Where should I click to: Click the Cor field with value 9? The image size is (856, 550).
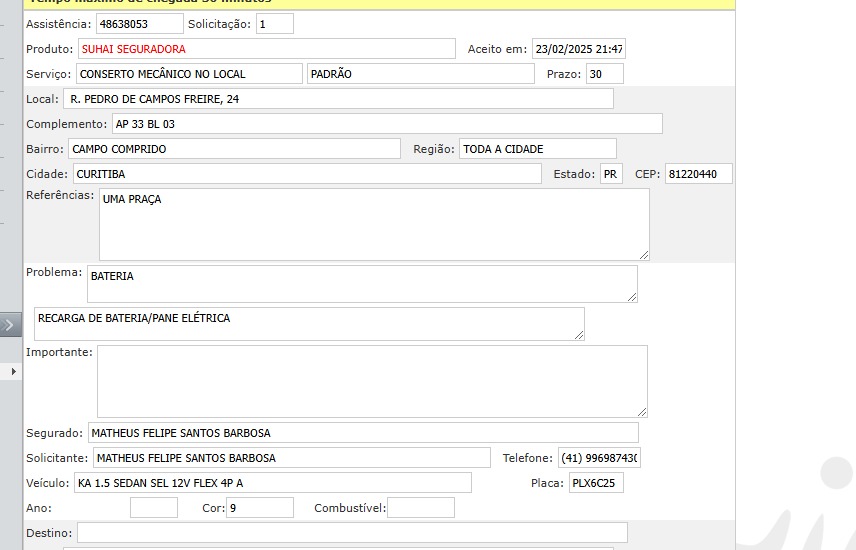click(260, 508)
